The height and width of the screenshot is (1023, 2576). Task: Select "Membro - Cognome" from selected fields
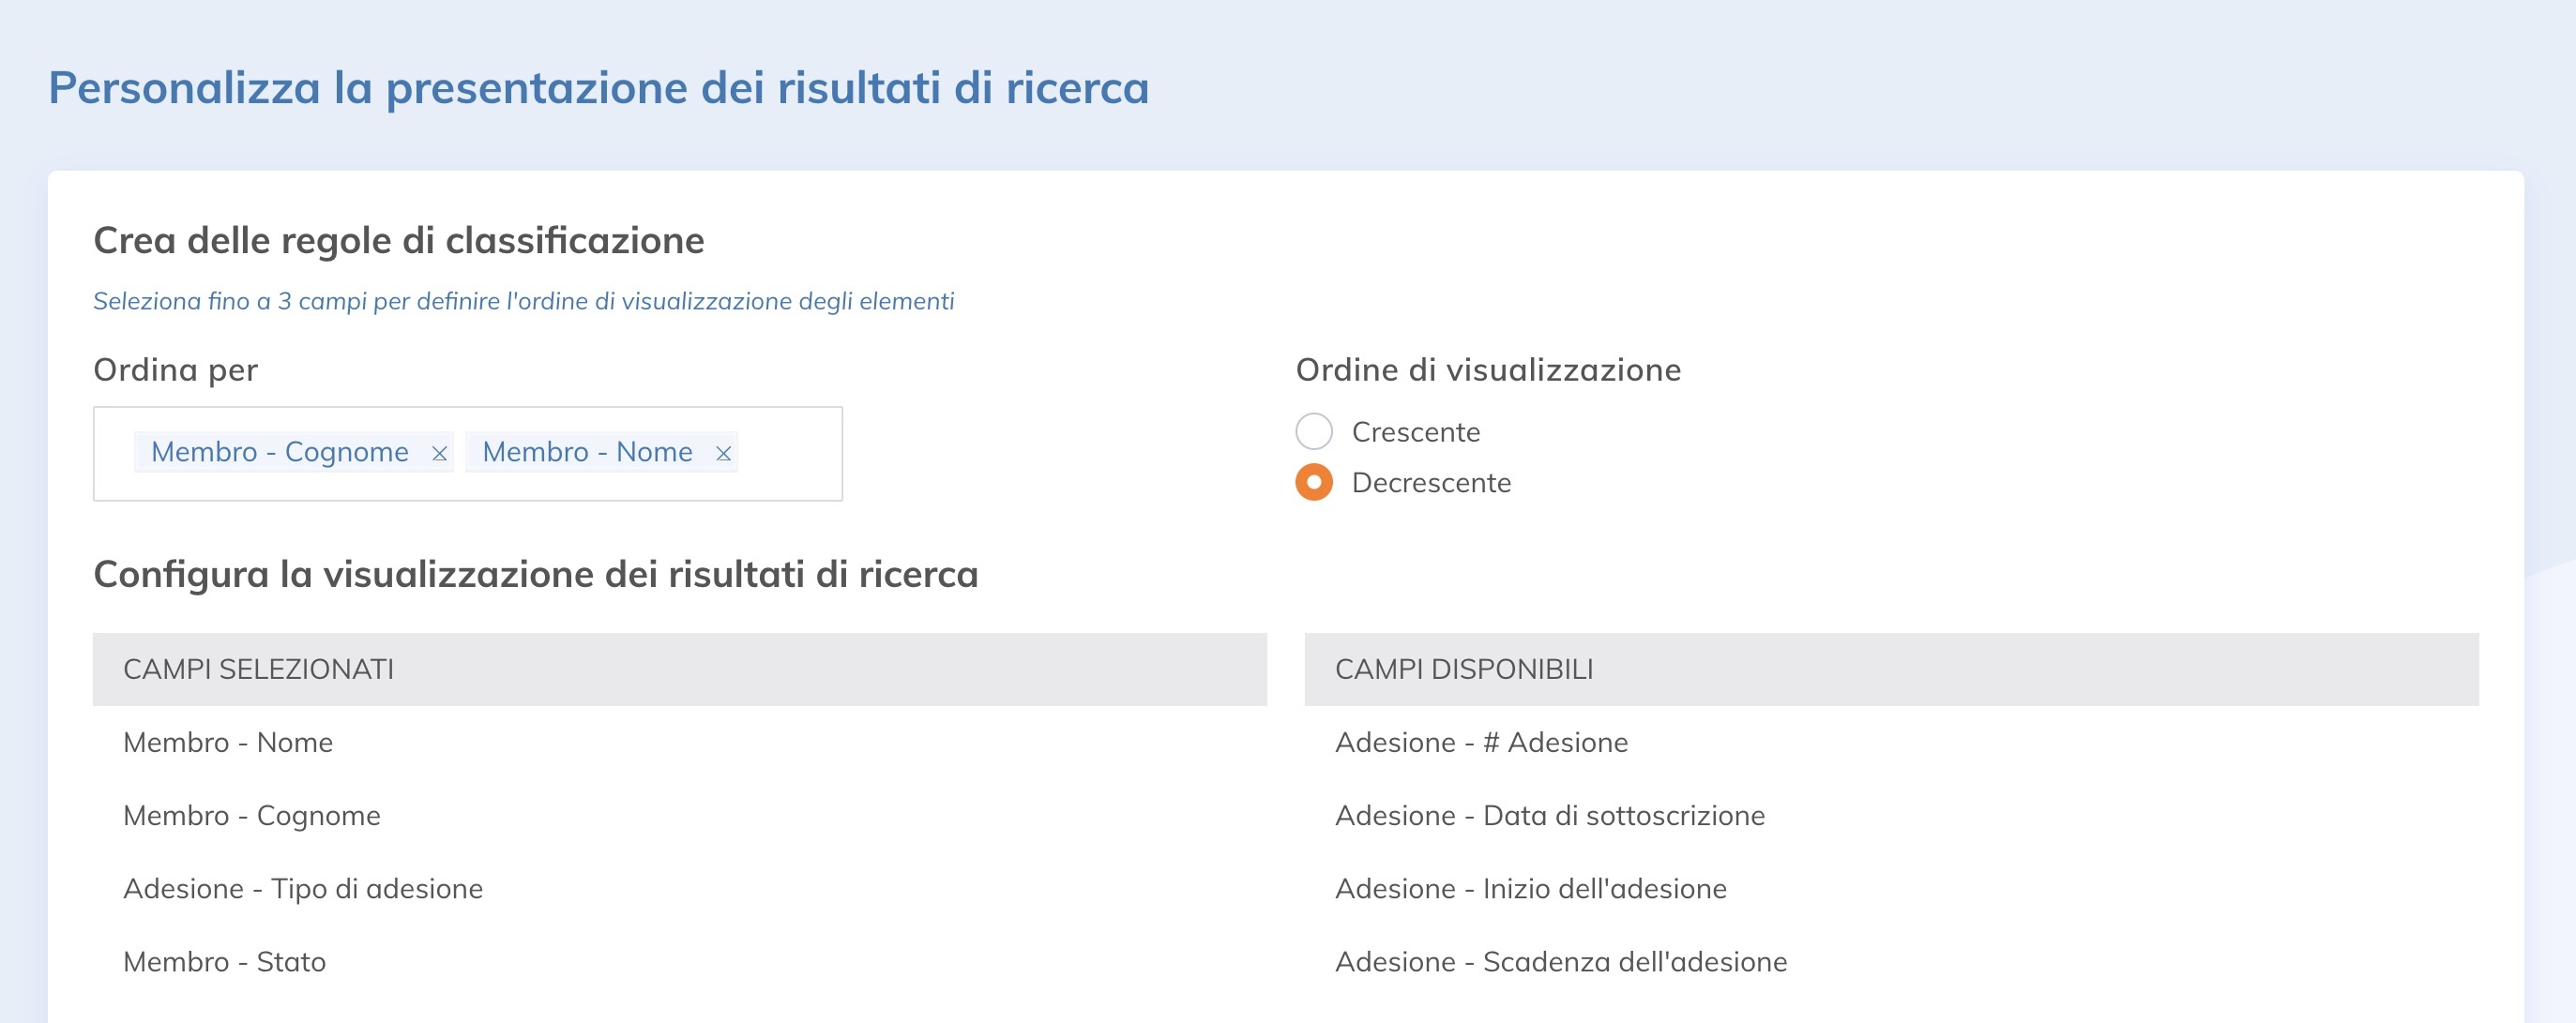[x=252, y=815]
